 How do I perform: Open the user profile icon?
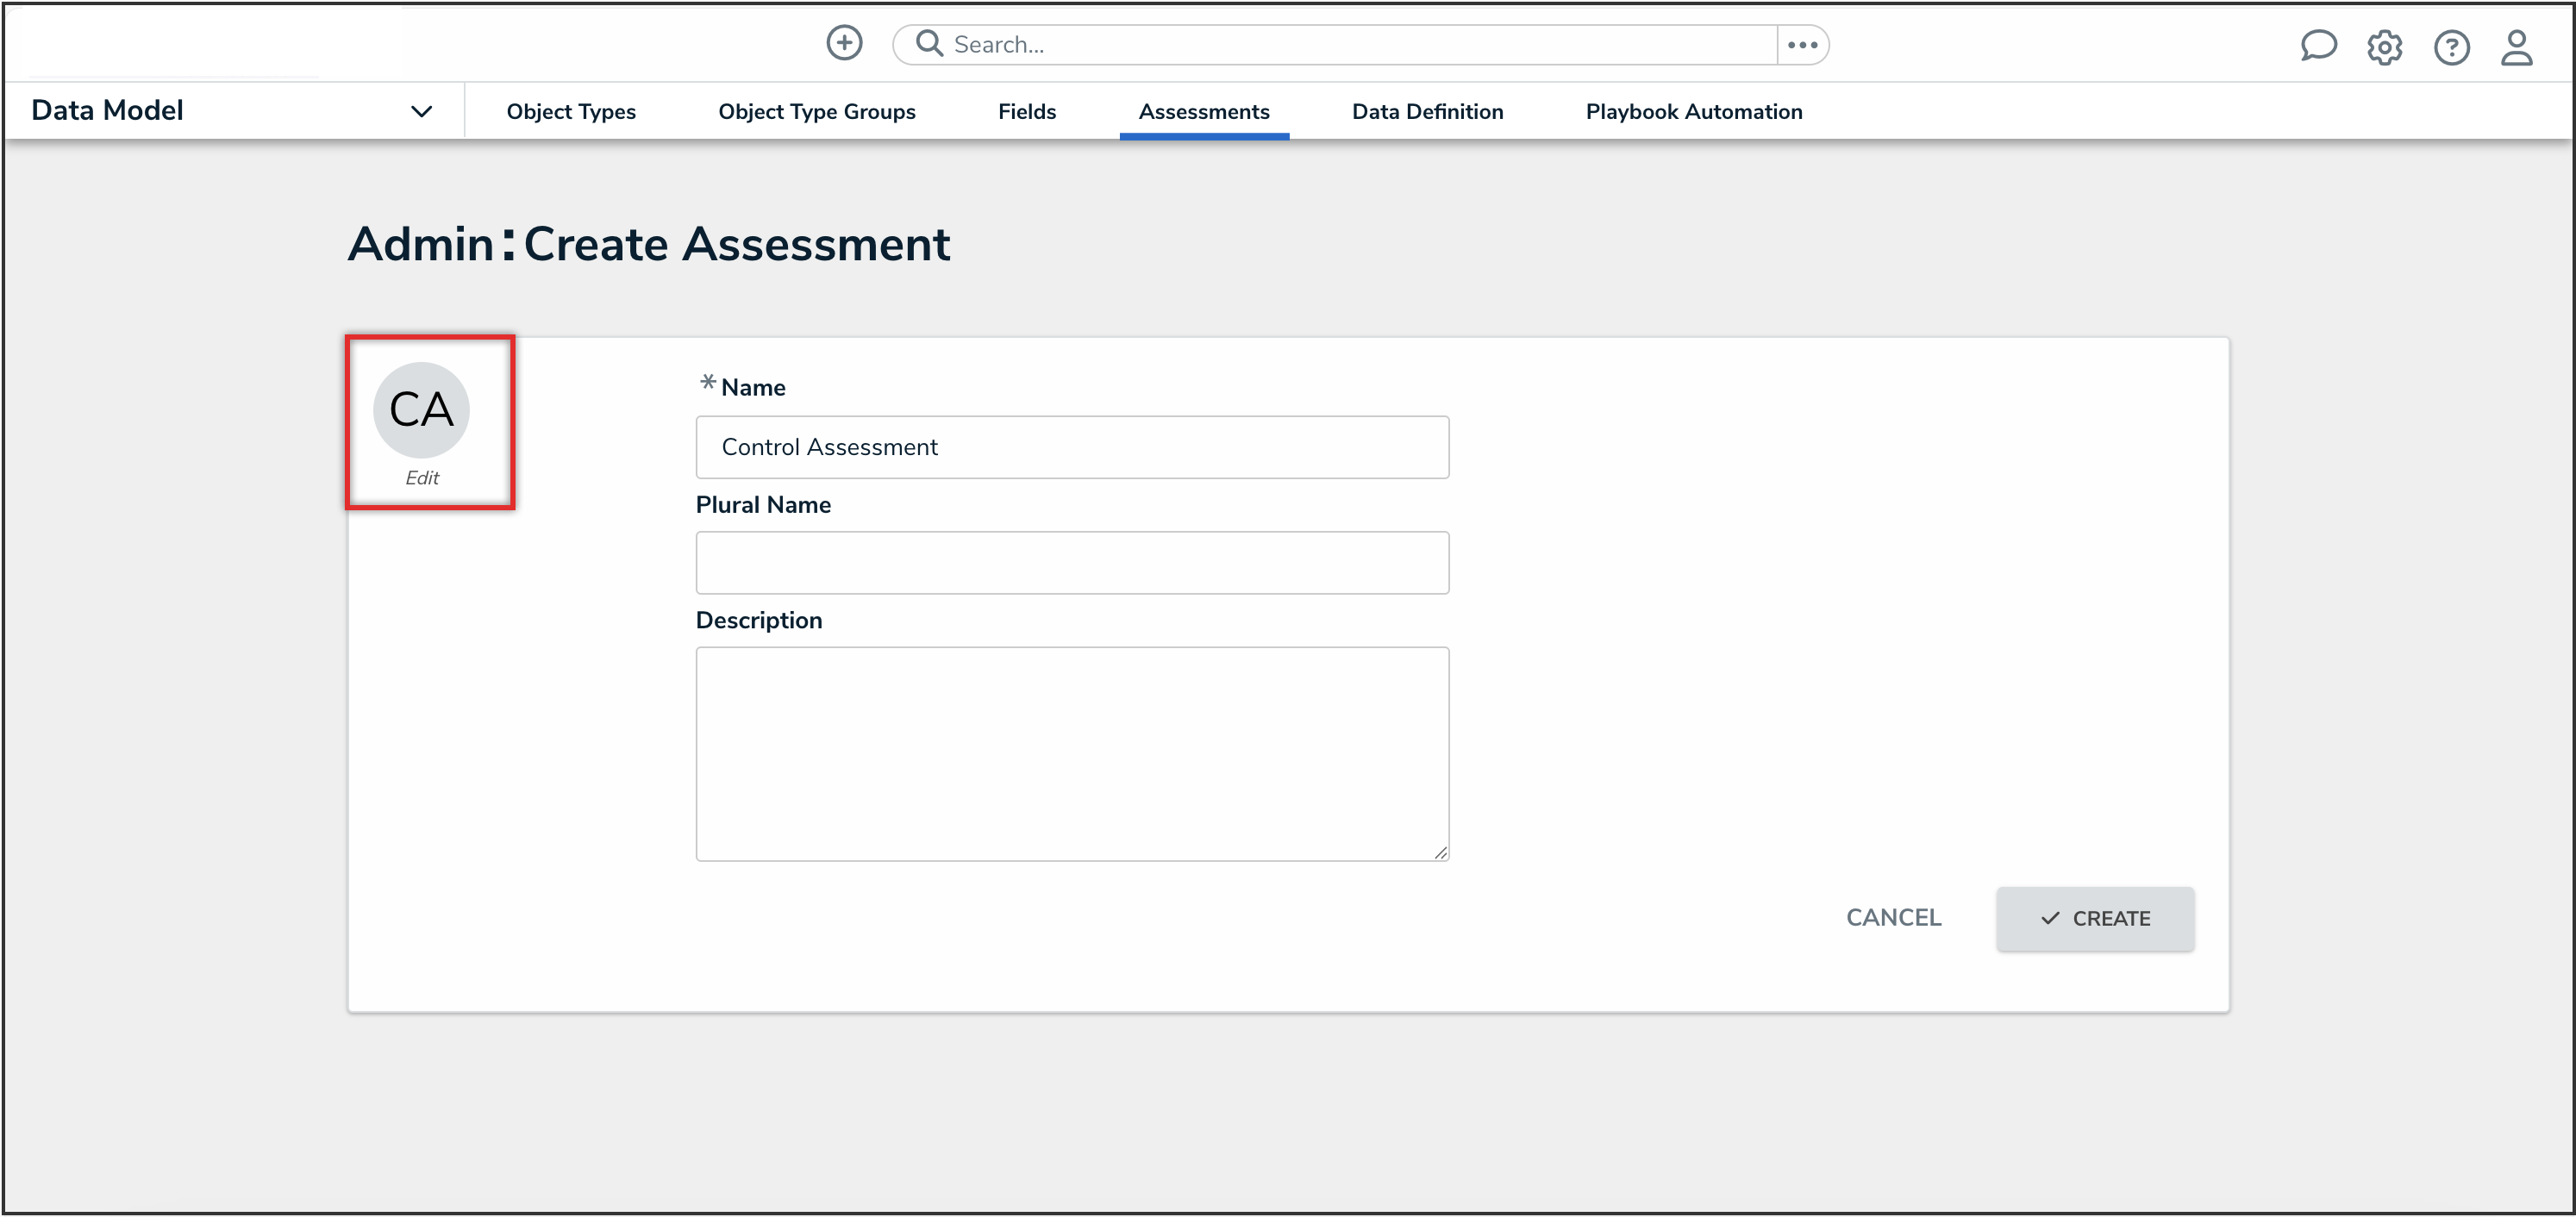click(x=2516, y=47)
